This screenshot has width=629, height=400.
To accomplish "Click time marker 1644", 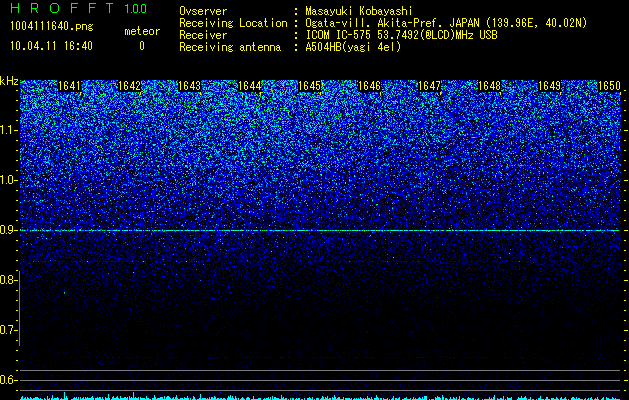I will point(250,86).
